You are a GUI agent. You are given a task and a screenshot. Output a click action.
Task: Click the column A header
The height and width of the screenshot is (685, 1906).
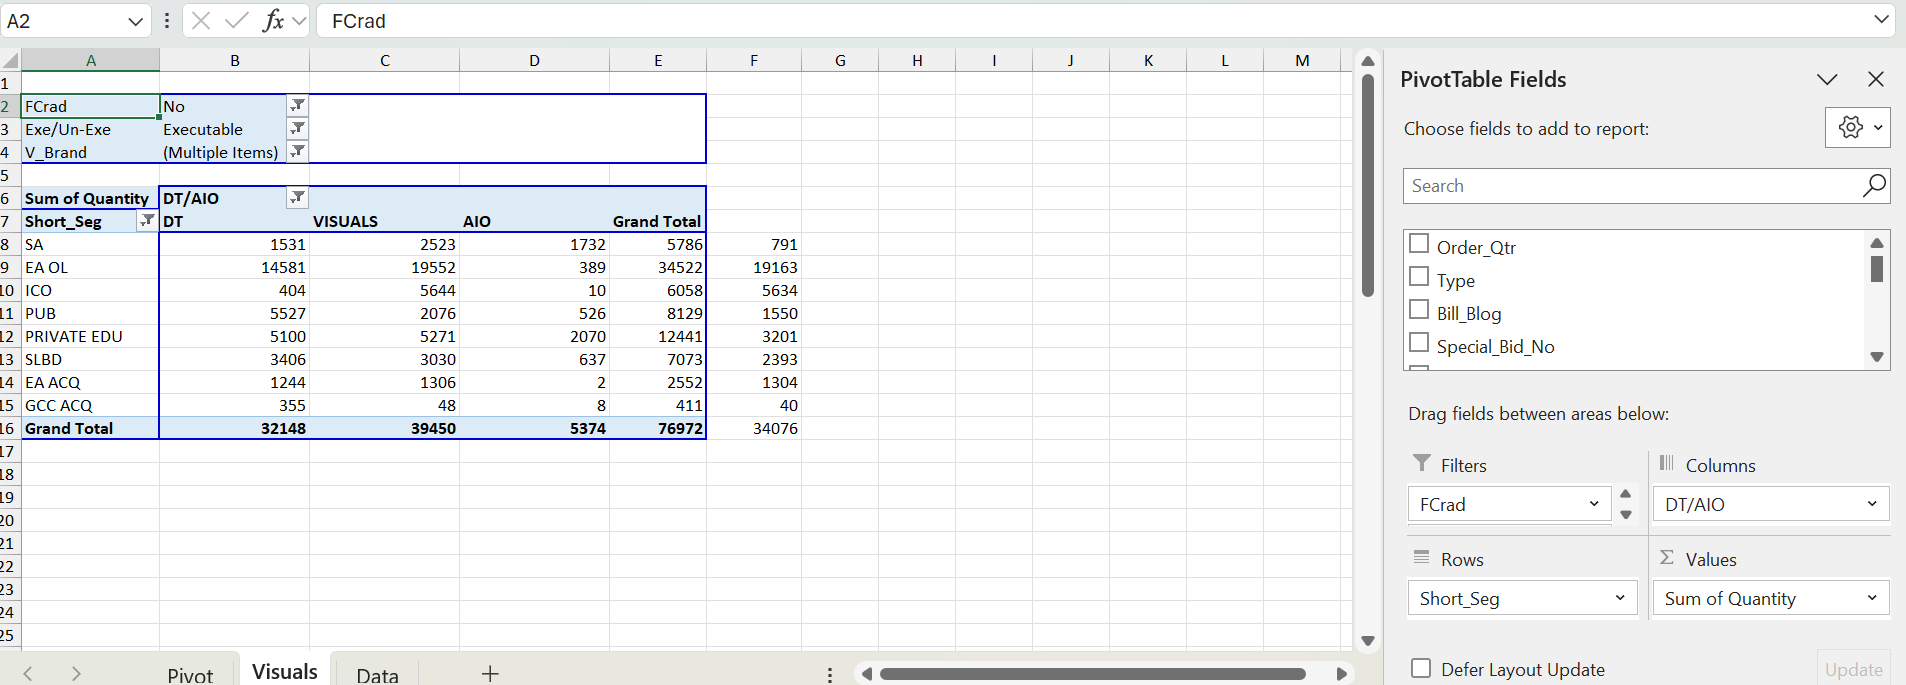click(91, 60)
